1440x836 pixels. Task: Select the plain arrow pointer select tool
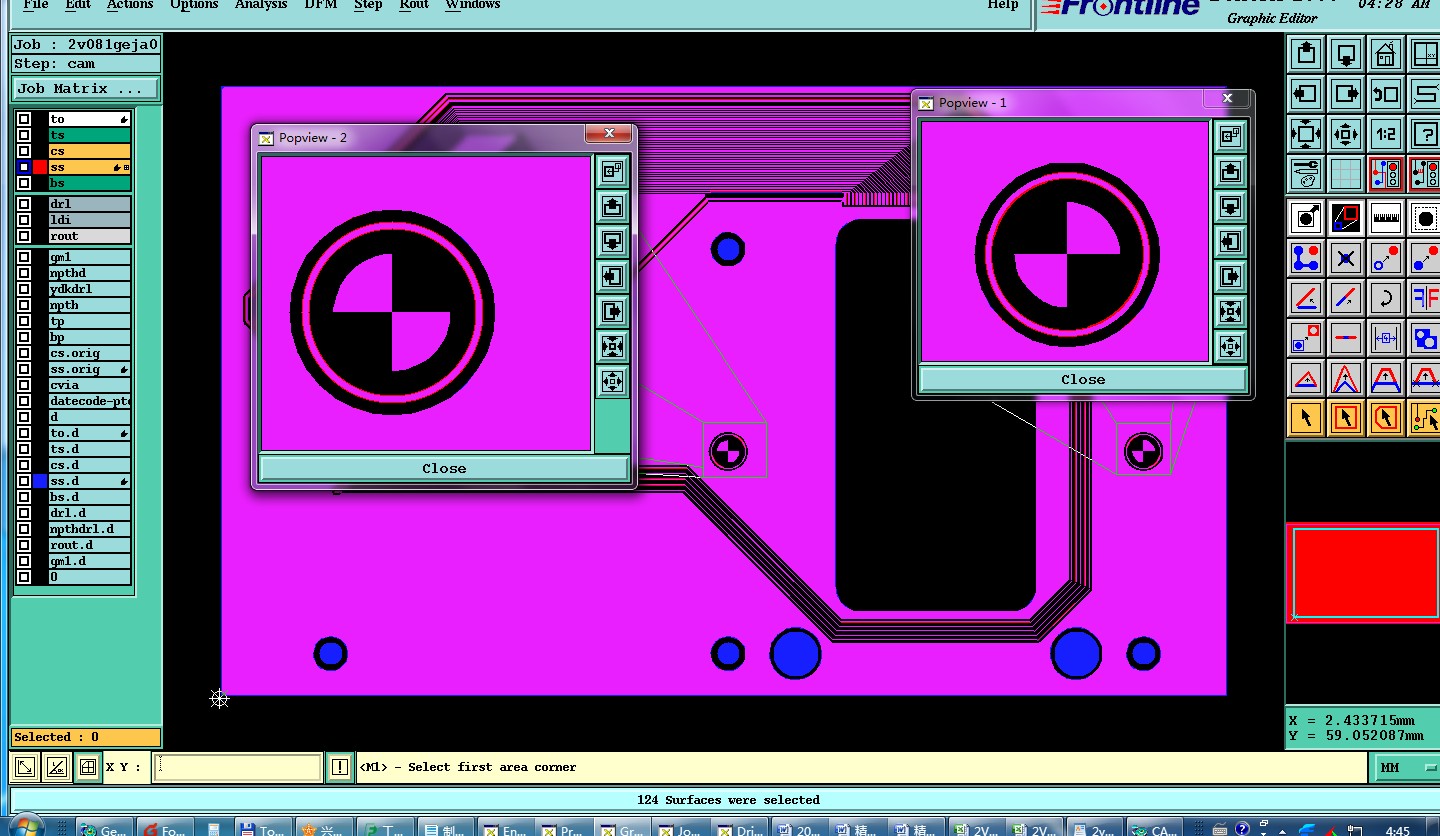click(x=1306, y=418)
